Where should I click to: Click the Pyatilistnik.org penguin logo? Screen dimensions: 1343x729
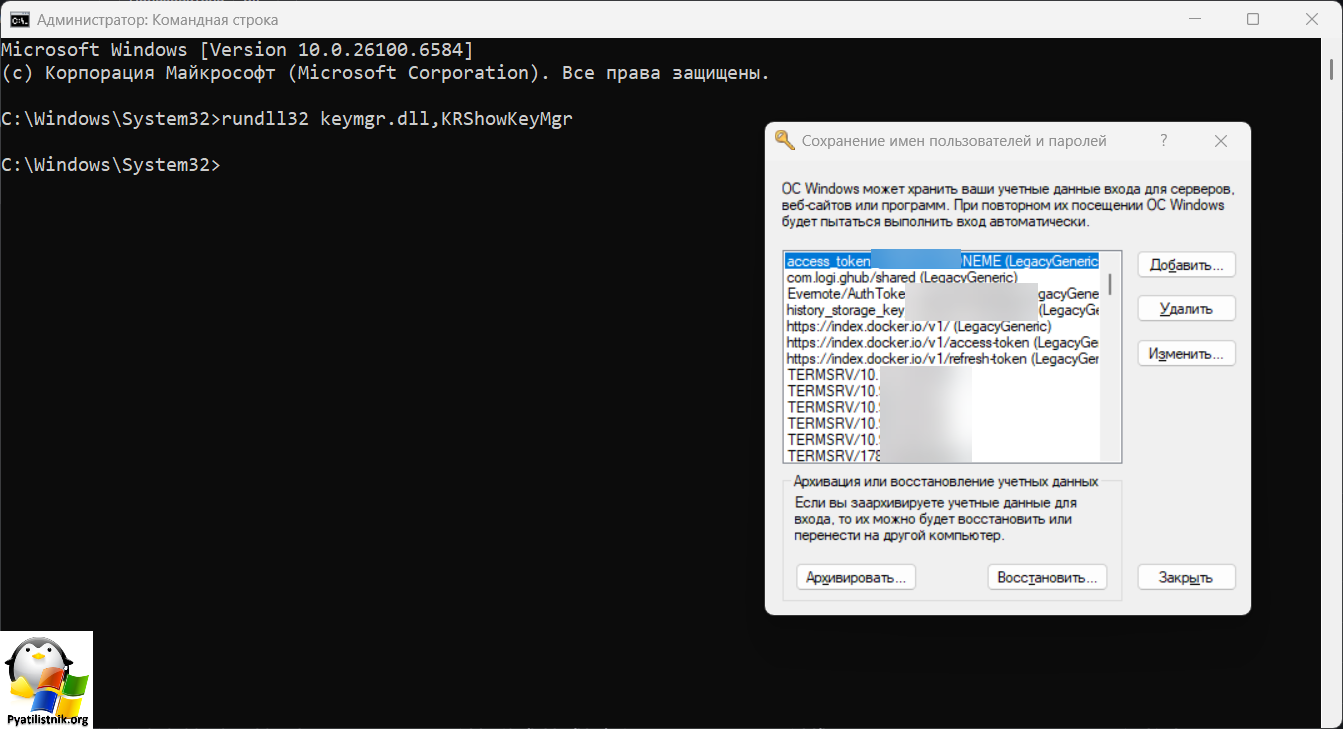(x=46, y=679)
